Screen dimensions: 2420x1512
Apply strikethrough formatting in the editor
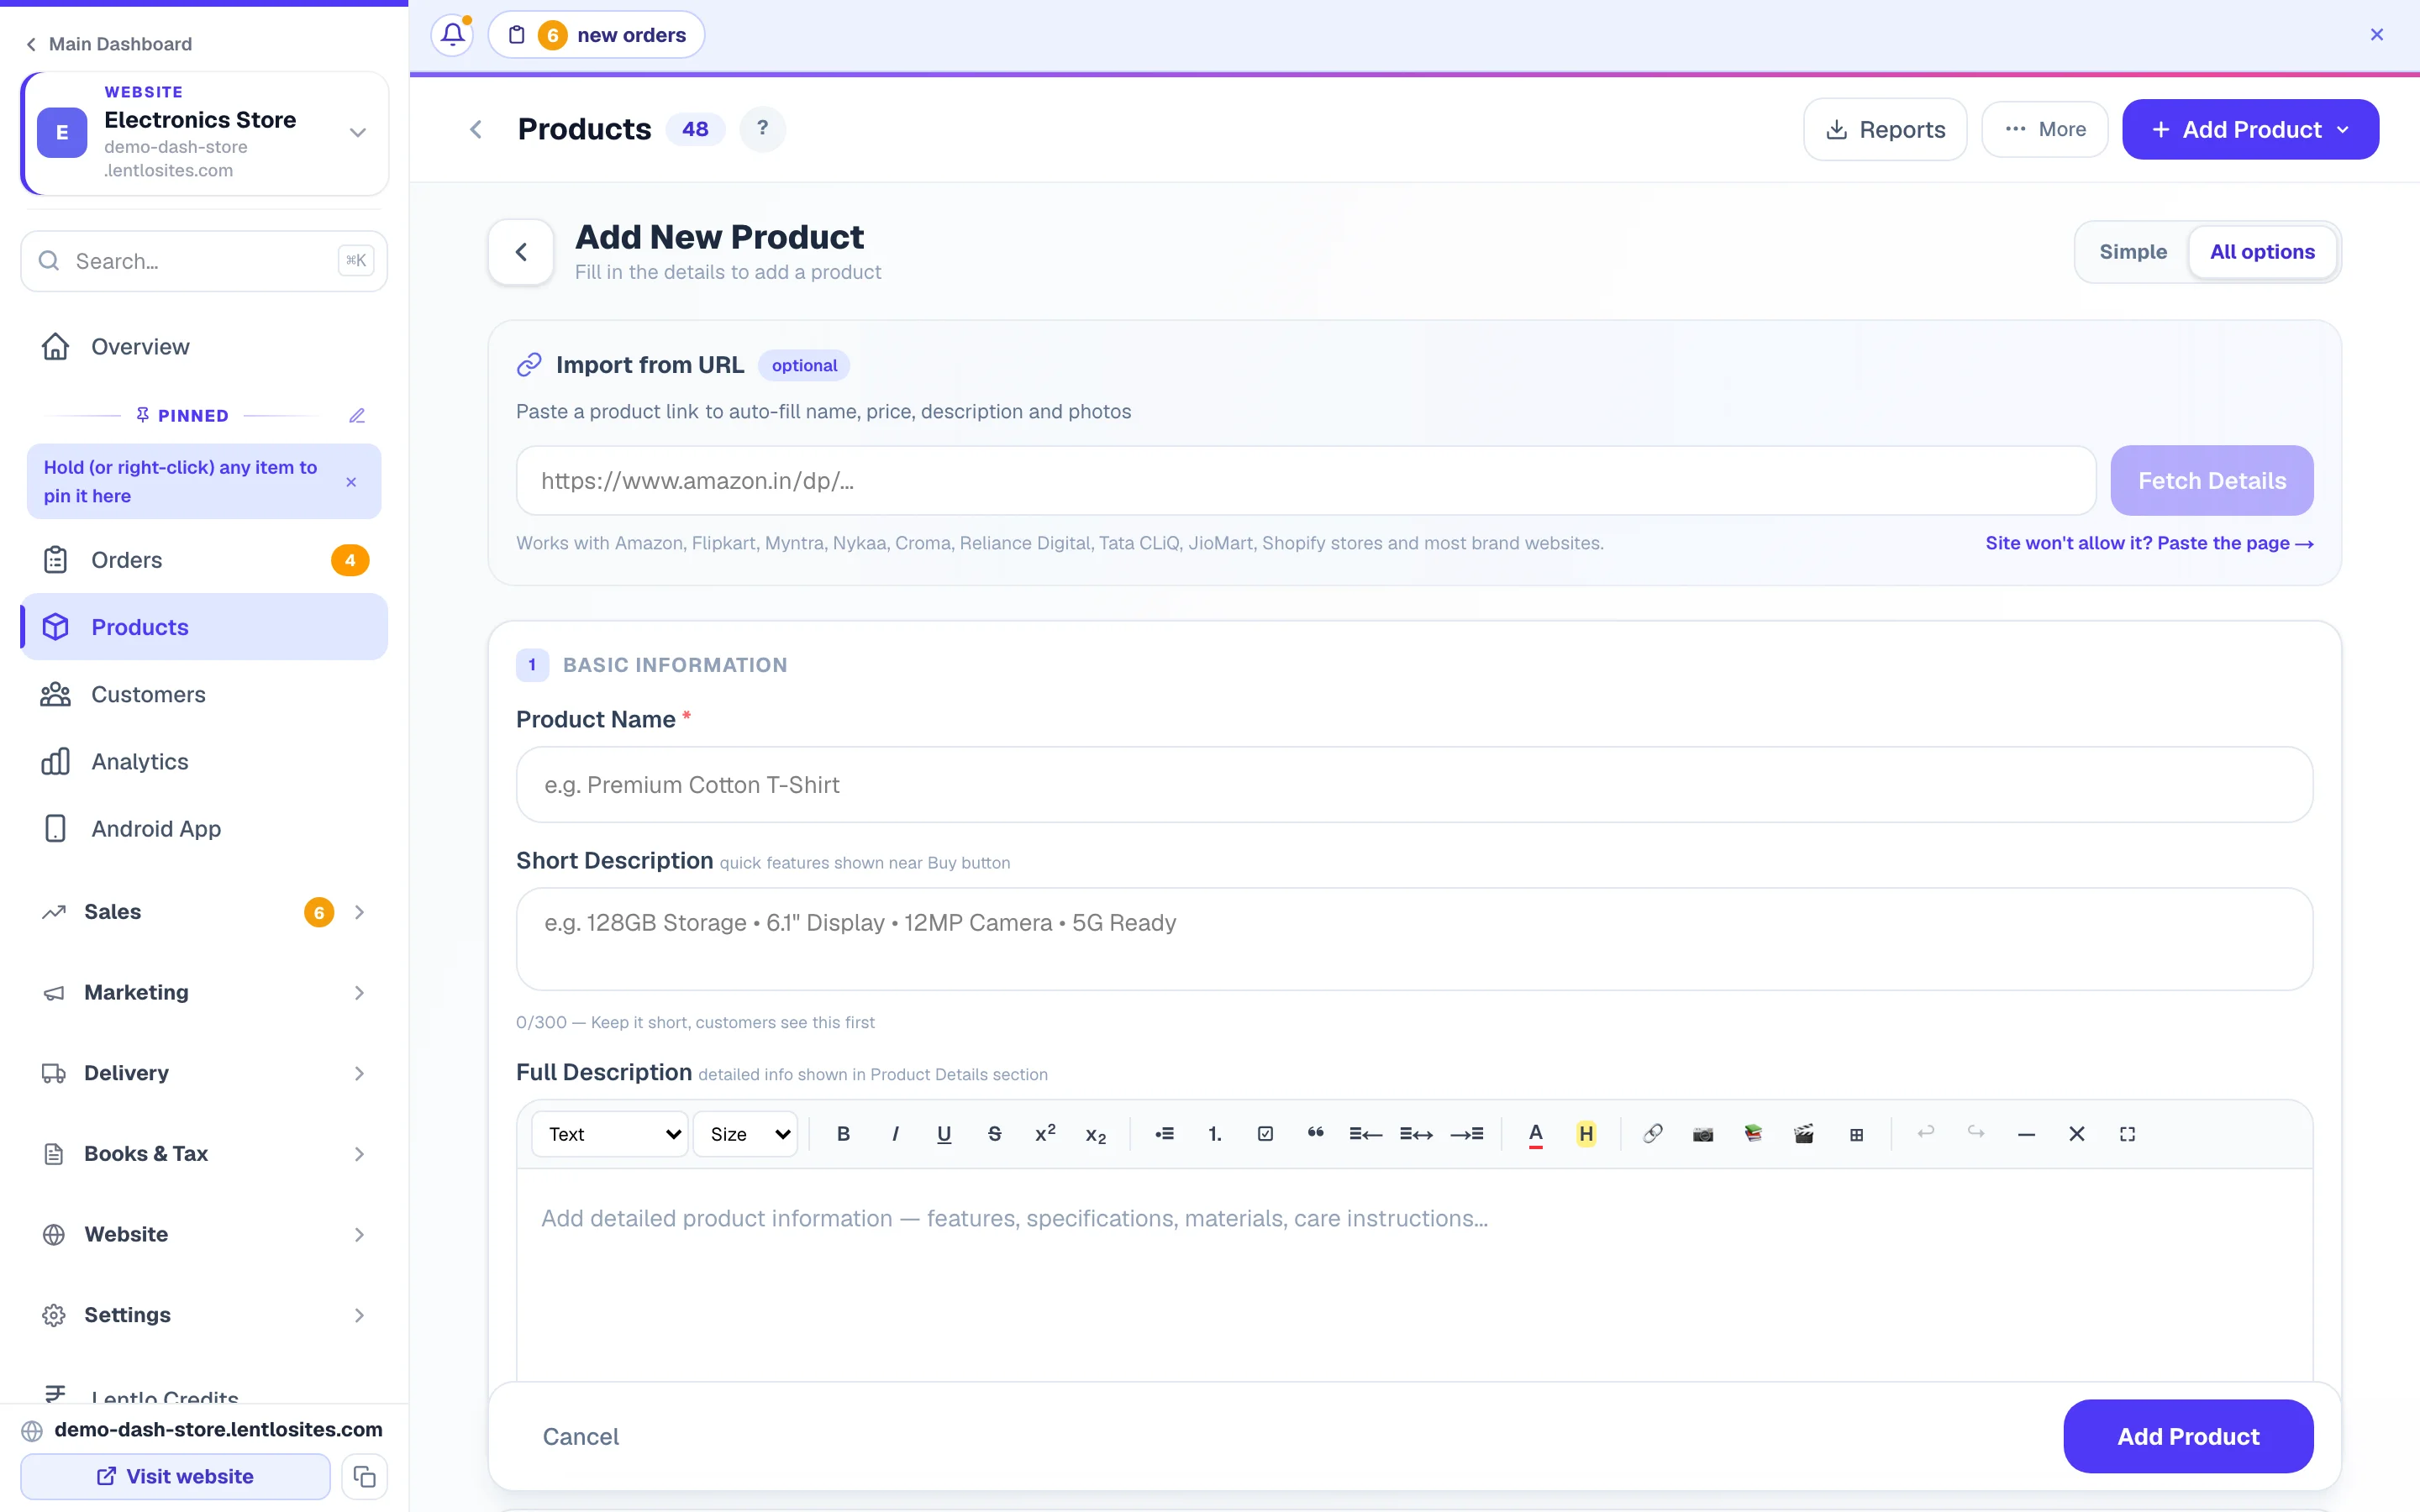994,1133
